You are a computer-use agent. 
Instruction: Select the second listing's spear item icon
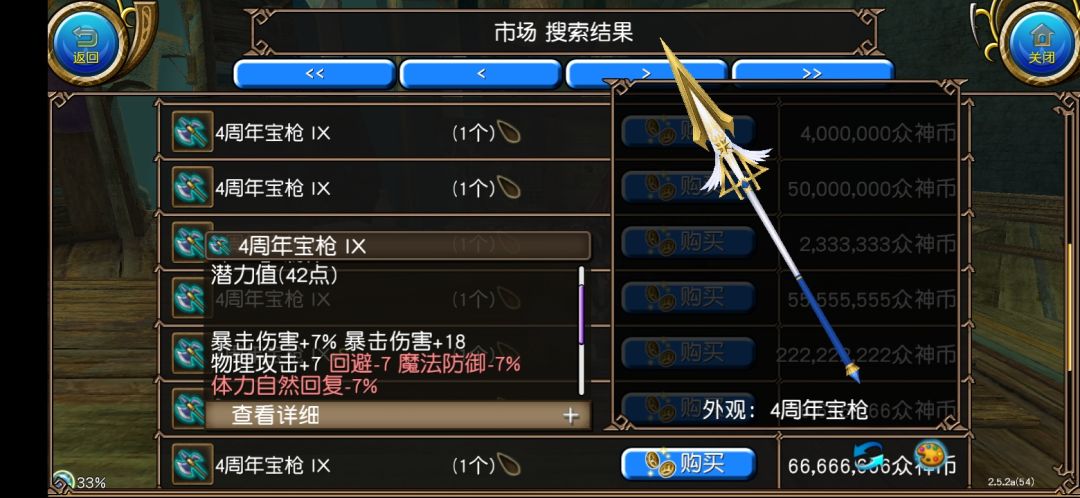click(190, 187)
